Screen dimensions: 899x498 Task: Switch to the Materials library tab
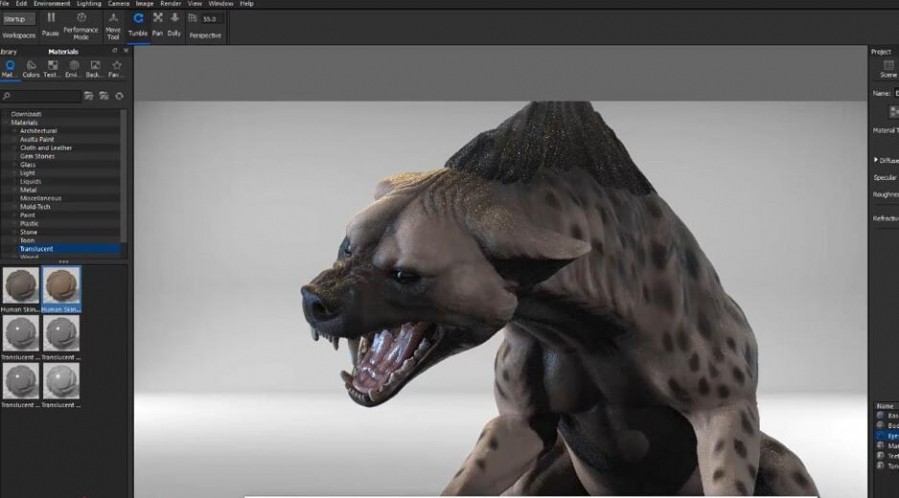click(10, 69)
